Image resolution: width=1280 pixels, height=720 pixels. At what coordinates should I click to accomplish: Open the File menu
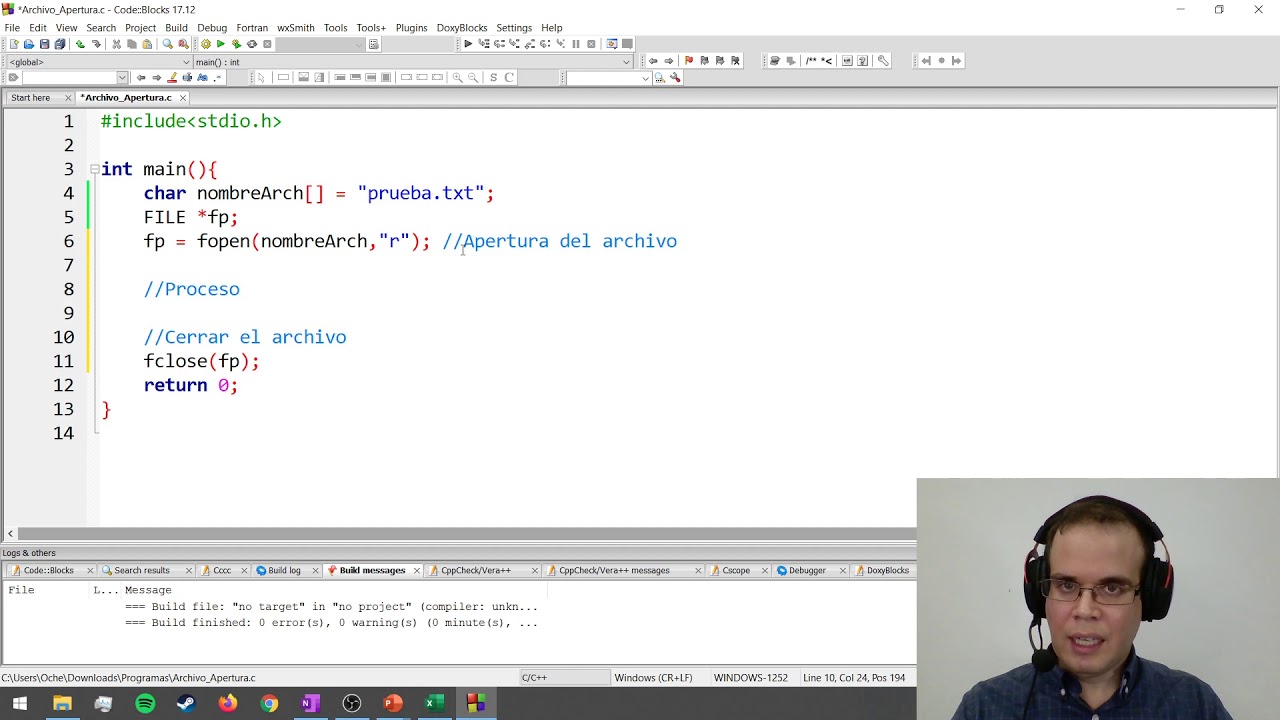12,28
